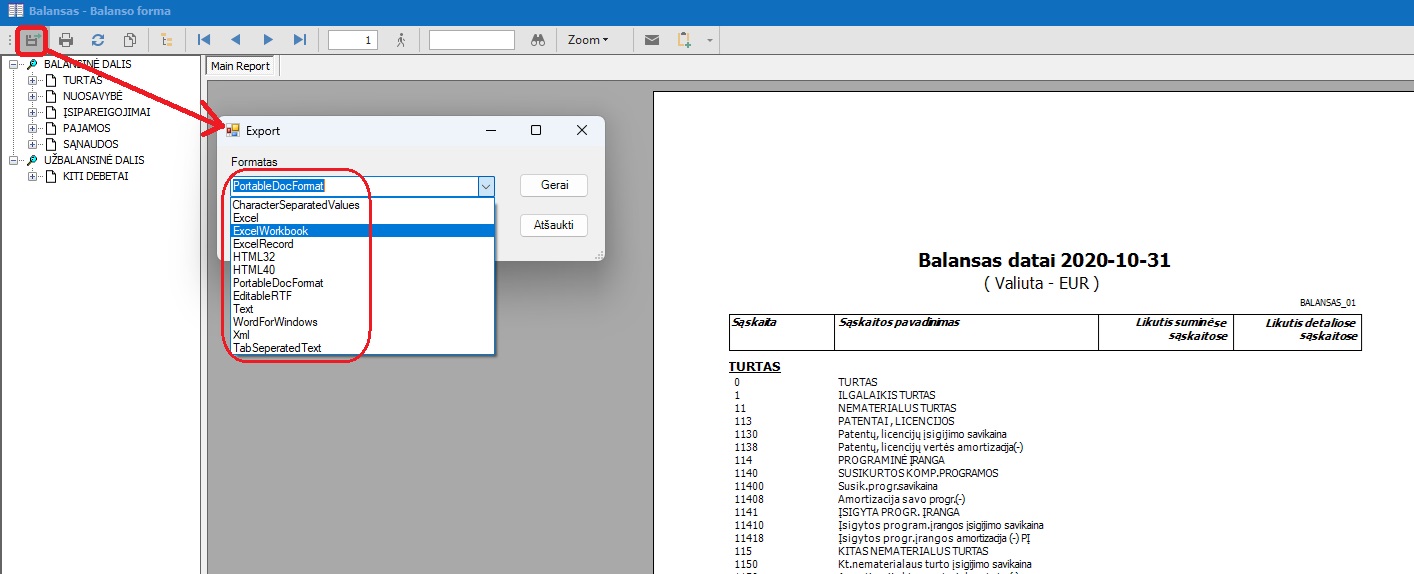The width and height of the screenshot is (1414, 574).
Task: Choose the Xml export format option
Action: click(362, 335)
